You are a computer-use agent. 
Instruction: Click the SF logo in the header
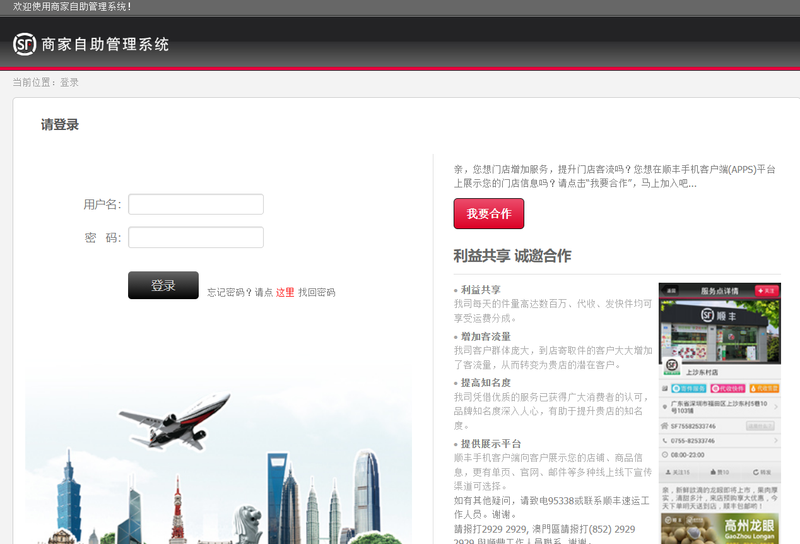pos(24,44)
